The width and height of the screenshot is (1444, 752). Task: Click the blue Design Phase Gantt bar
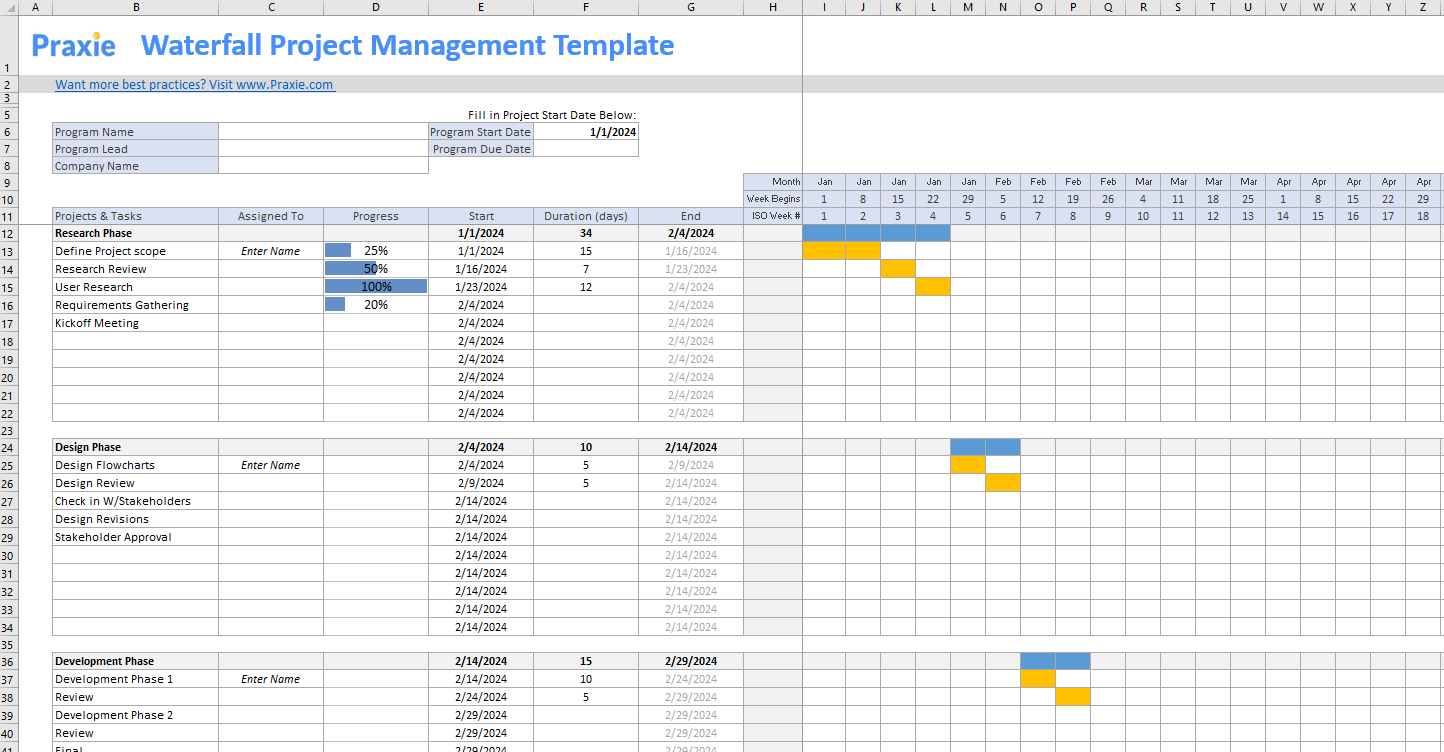click(985, 447)
